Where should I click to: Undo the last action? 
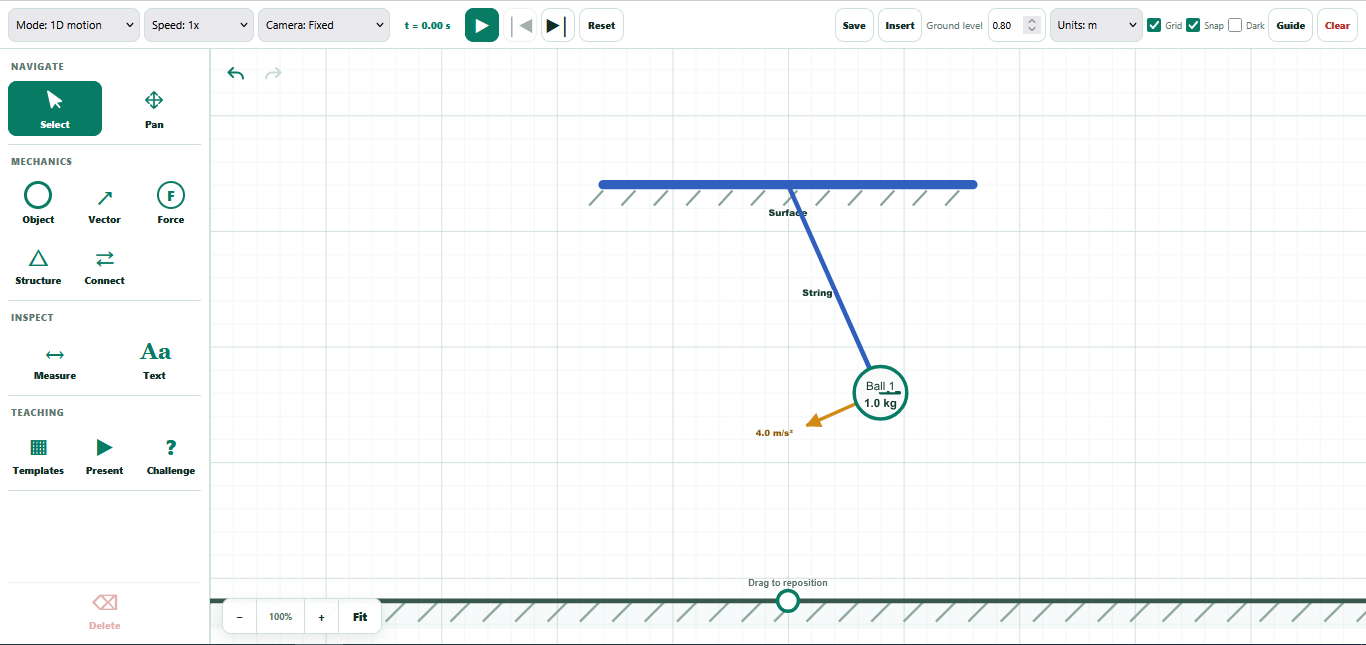(236, 73)
